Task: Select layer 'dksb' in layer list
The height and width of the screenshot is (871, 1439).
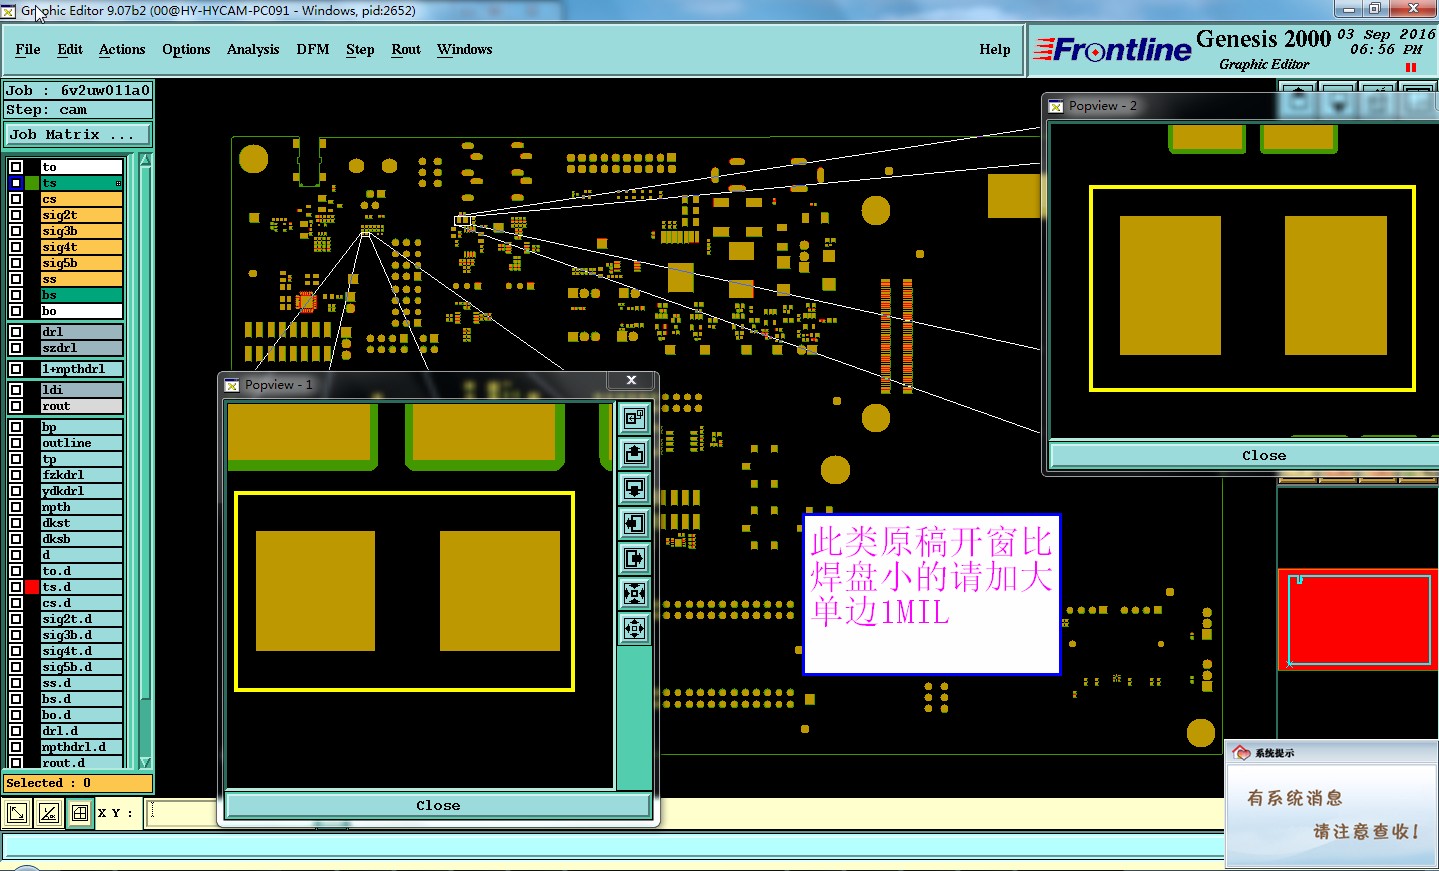Action: (81, 539)
